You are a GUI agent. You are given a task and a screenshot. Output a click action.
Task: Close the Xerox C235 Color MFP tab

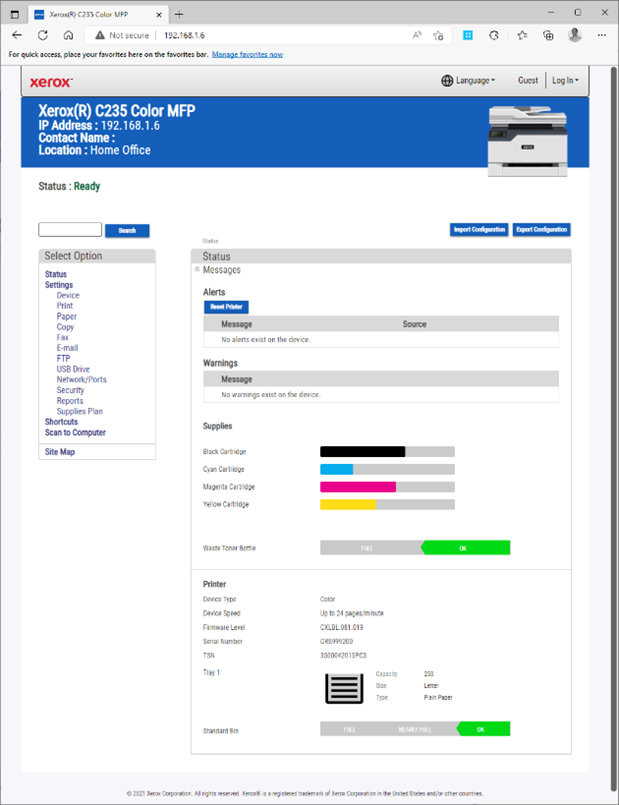159,15
